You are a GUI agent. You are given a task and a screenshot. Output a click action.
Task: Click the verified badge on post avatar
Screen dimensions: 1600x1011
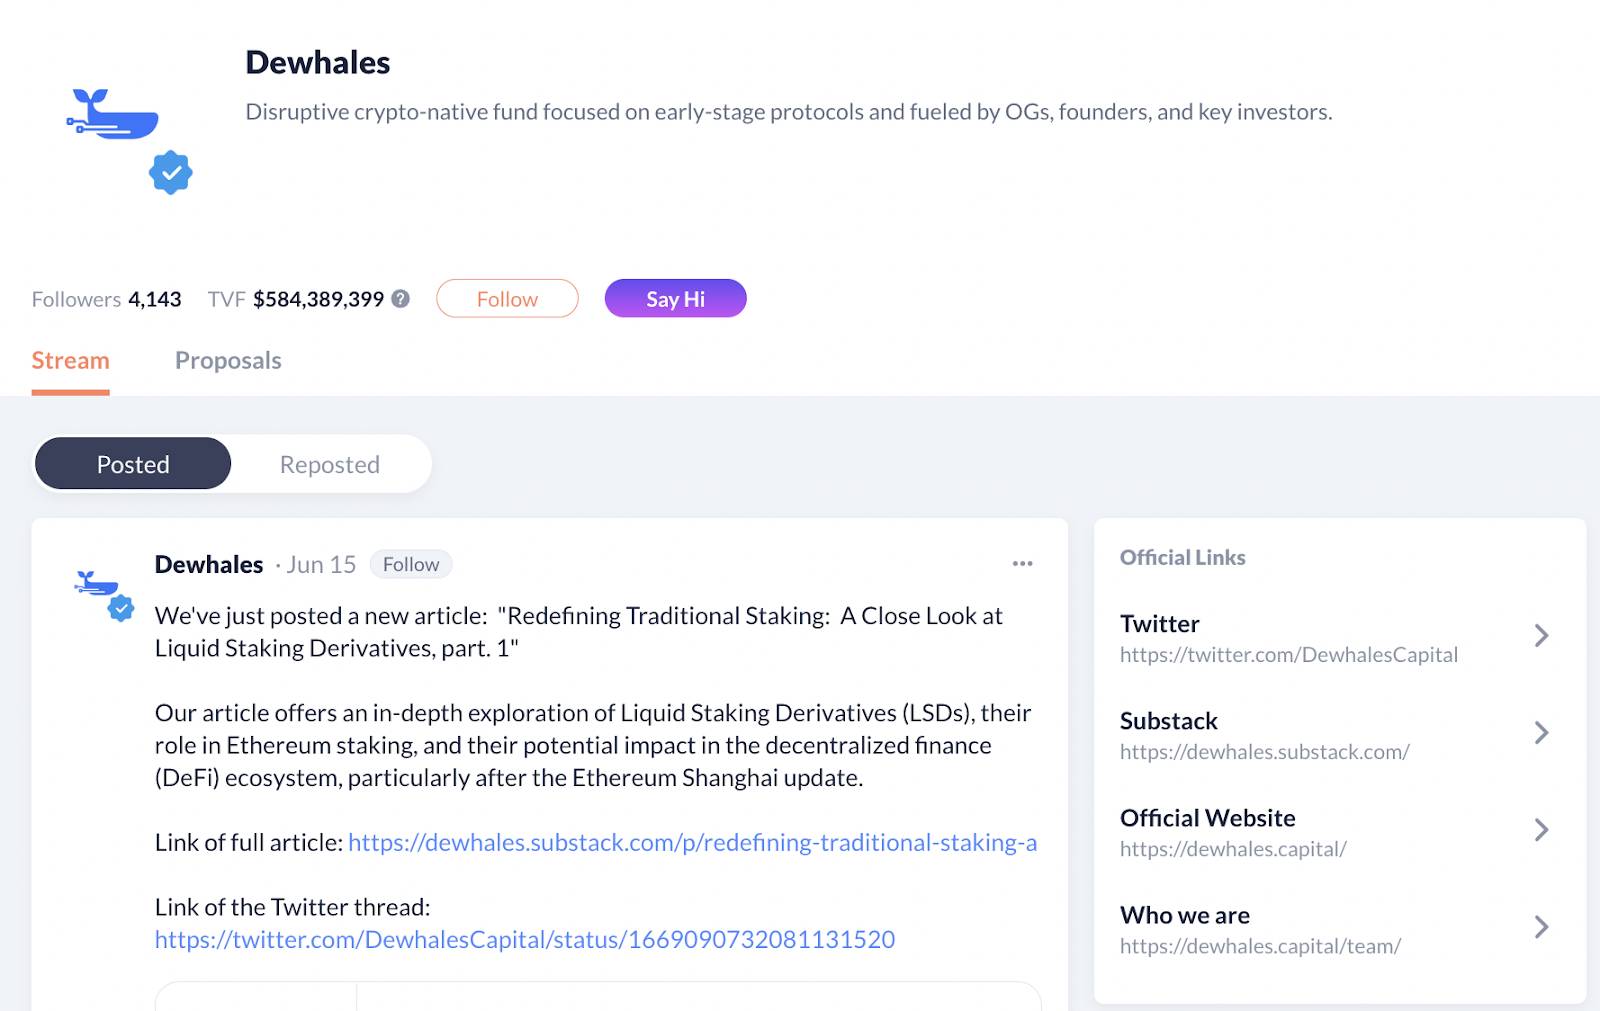coord(121,608)
